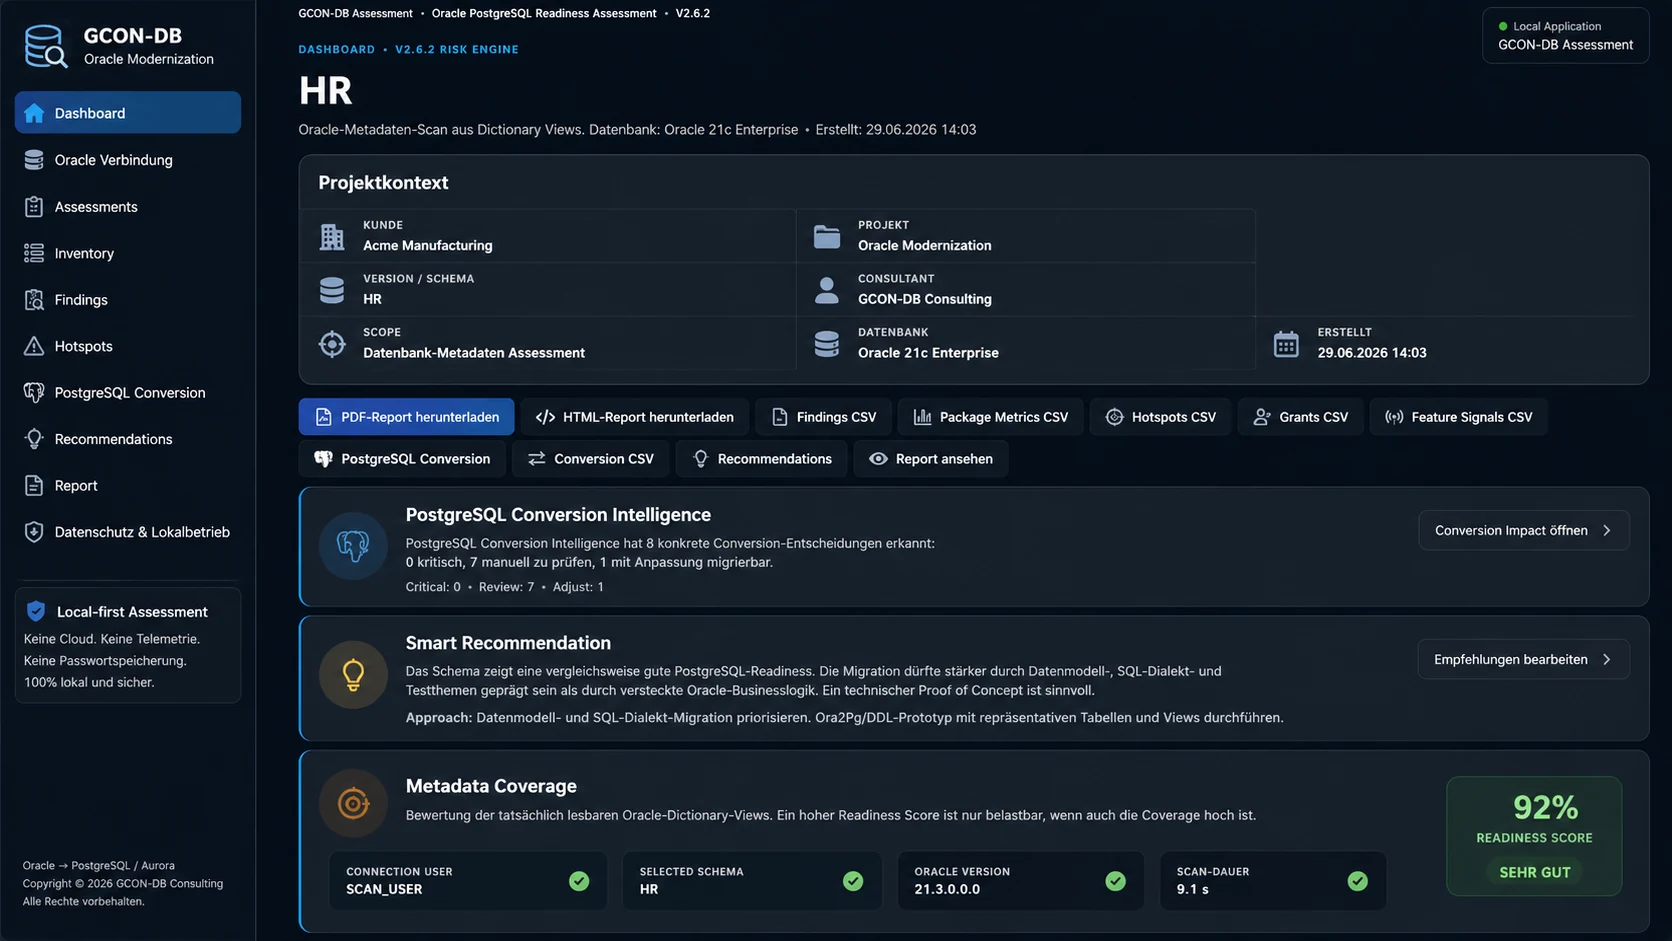This screenshot has height=941, width=1672.
Task: Open Assessments in the sidebar
Action: [x=128, y=207]
